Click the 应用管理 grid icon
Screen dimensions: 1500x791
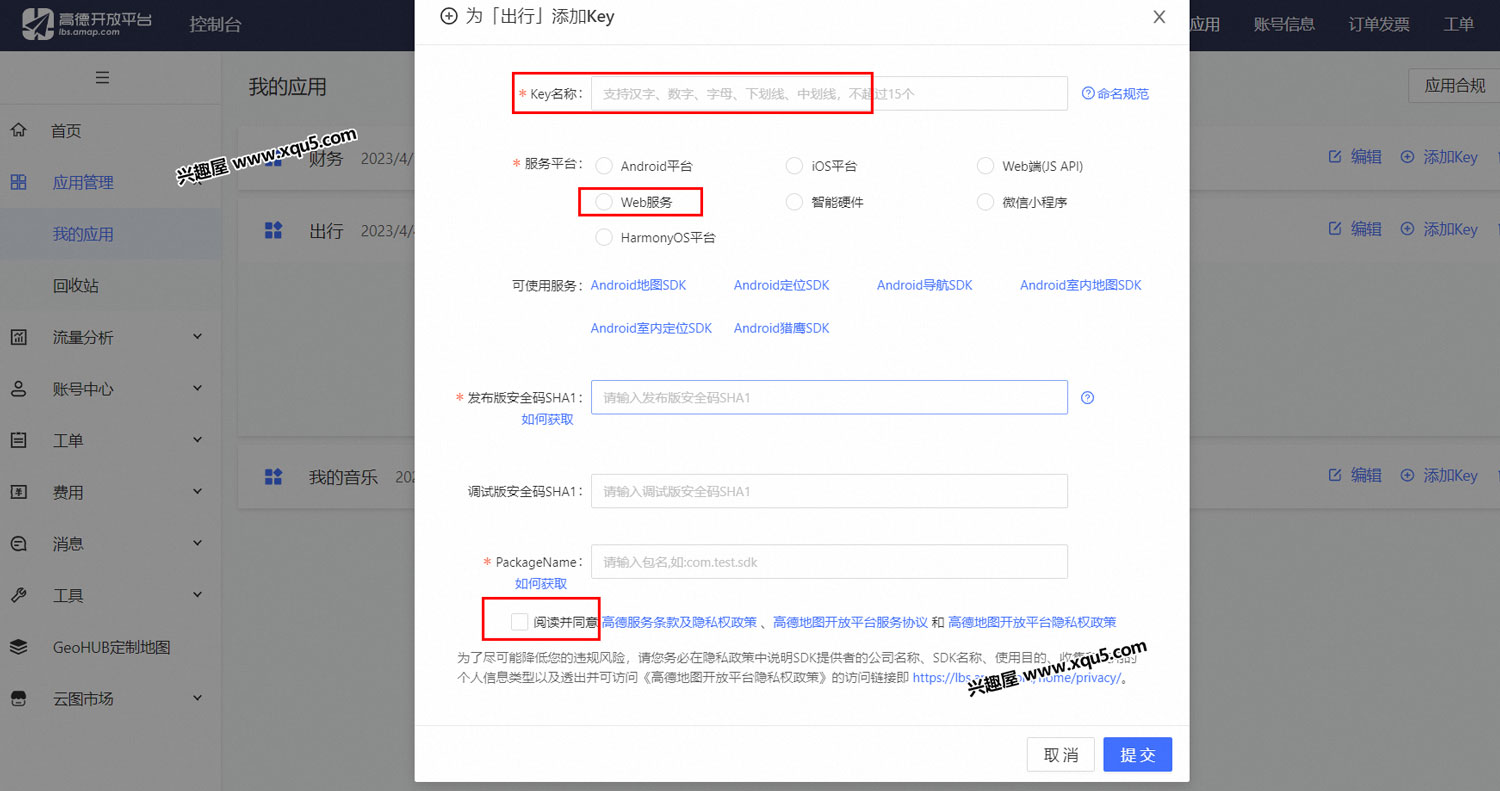click(x=18, y=182)
